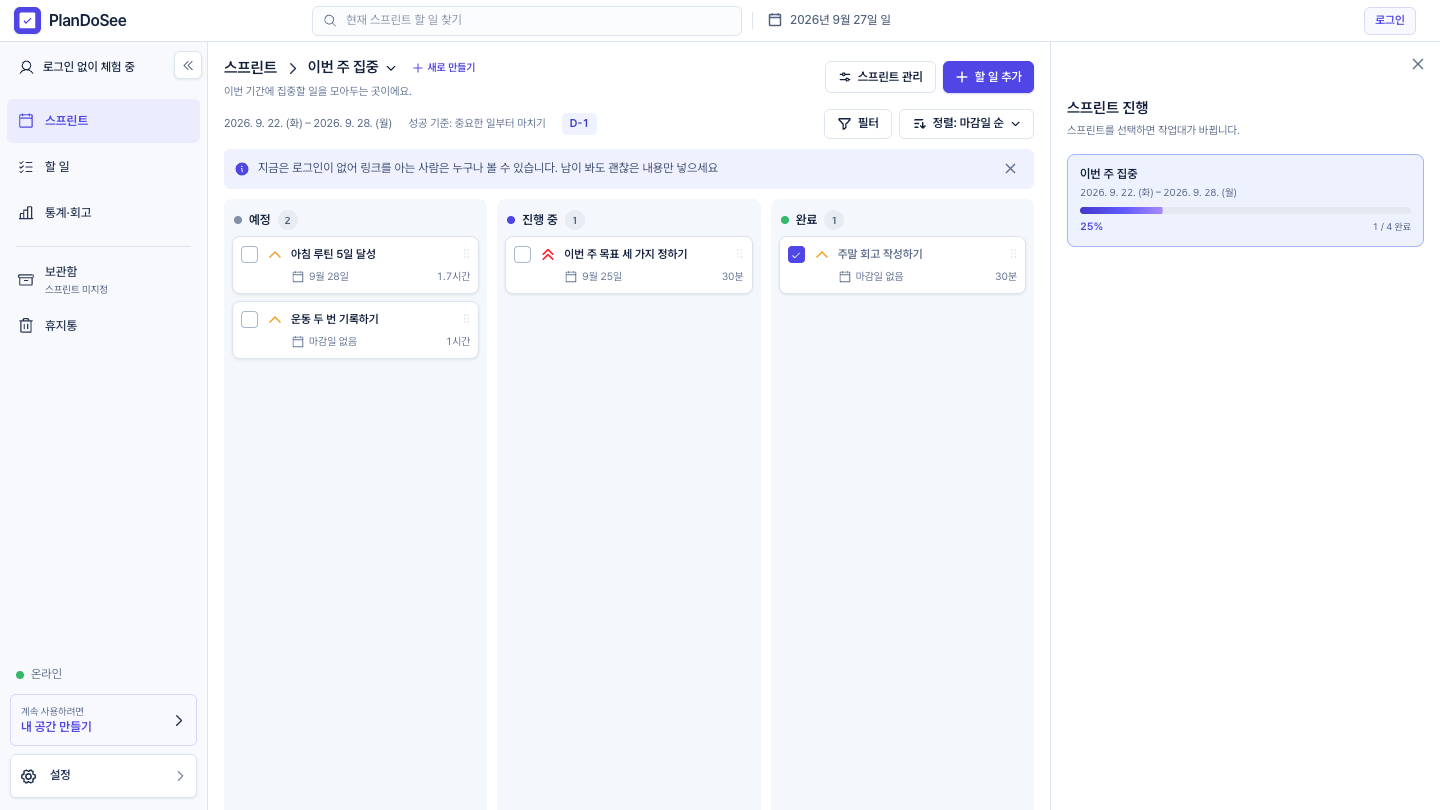Click the search magnifier icon

tap(330, 20)
